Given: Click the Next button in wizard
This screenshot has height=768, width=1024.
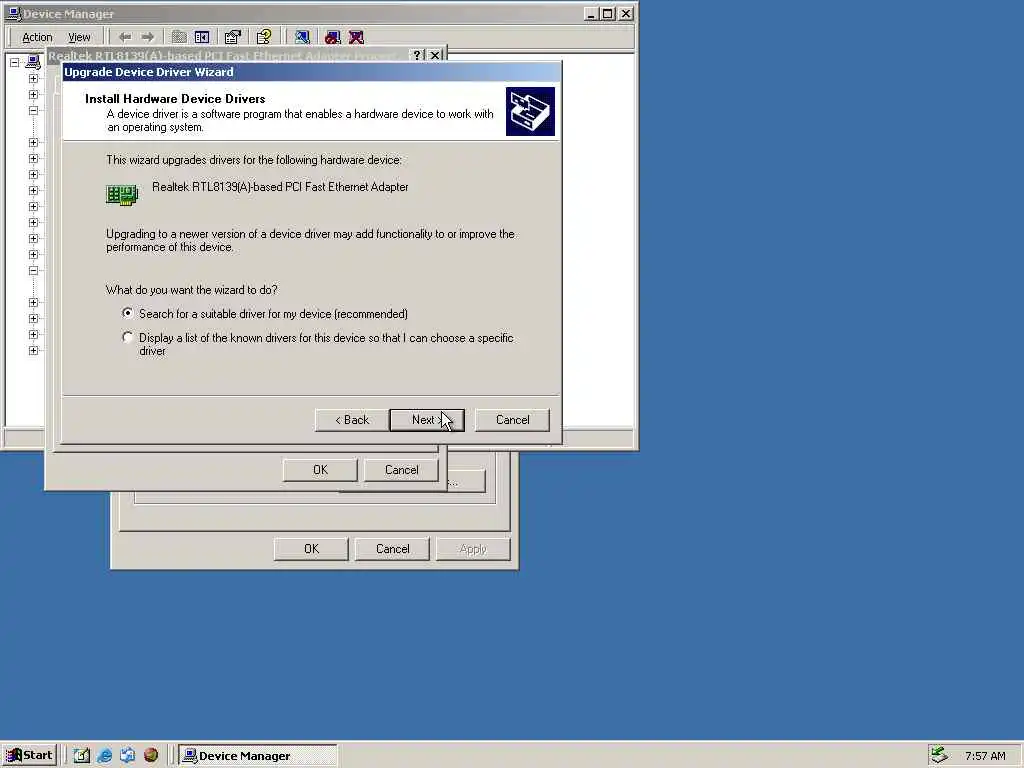Looking at the screenshot, I should (427, 420).
